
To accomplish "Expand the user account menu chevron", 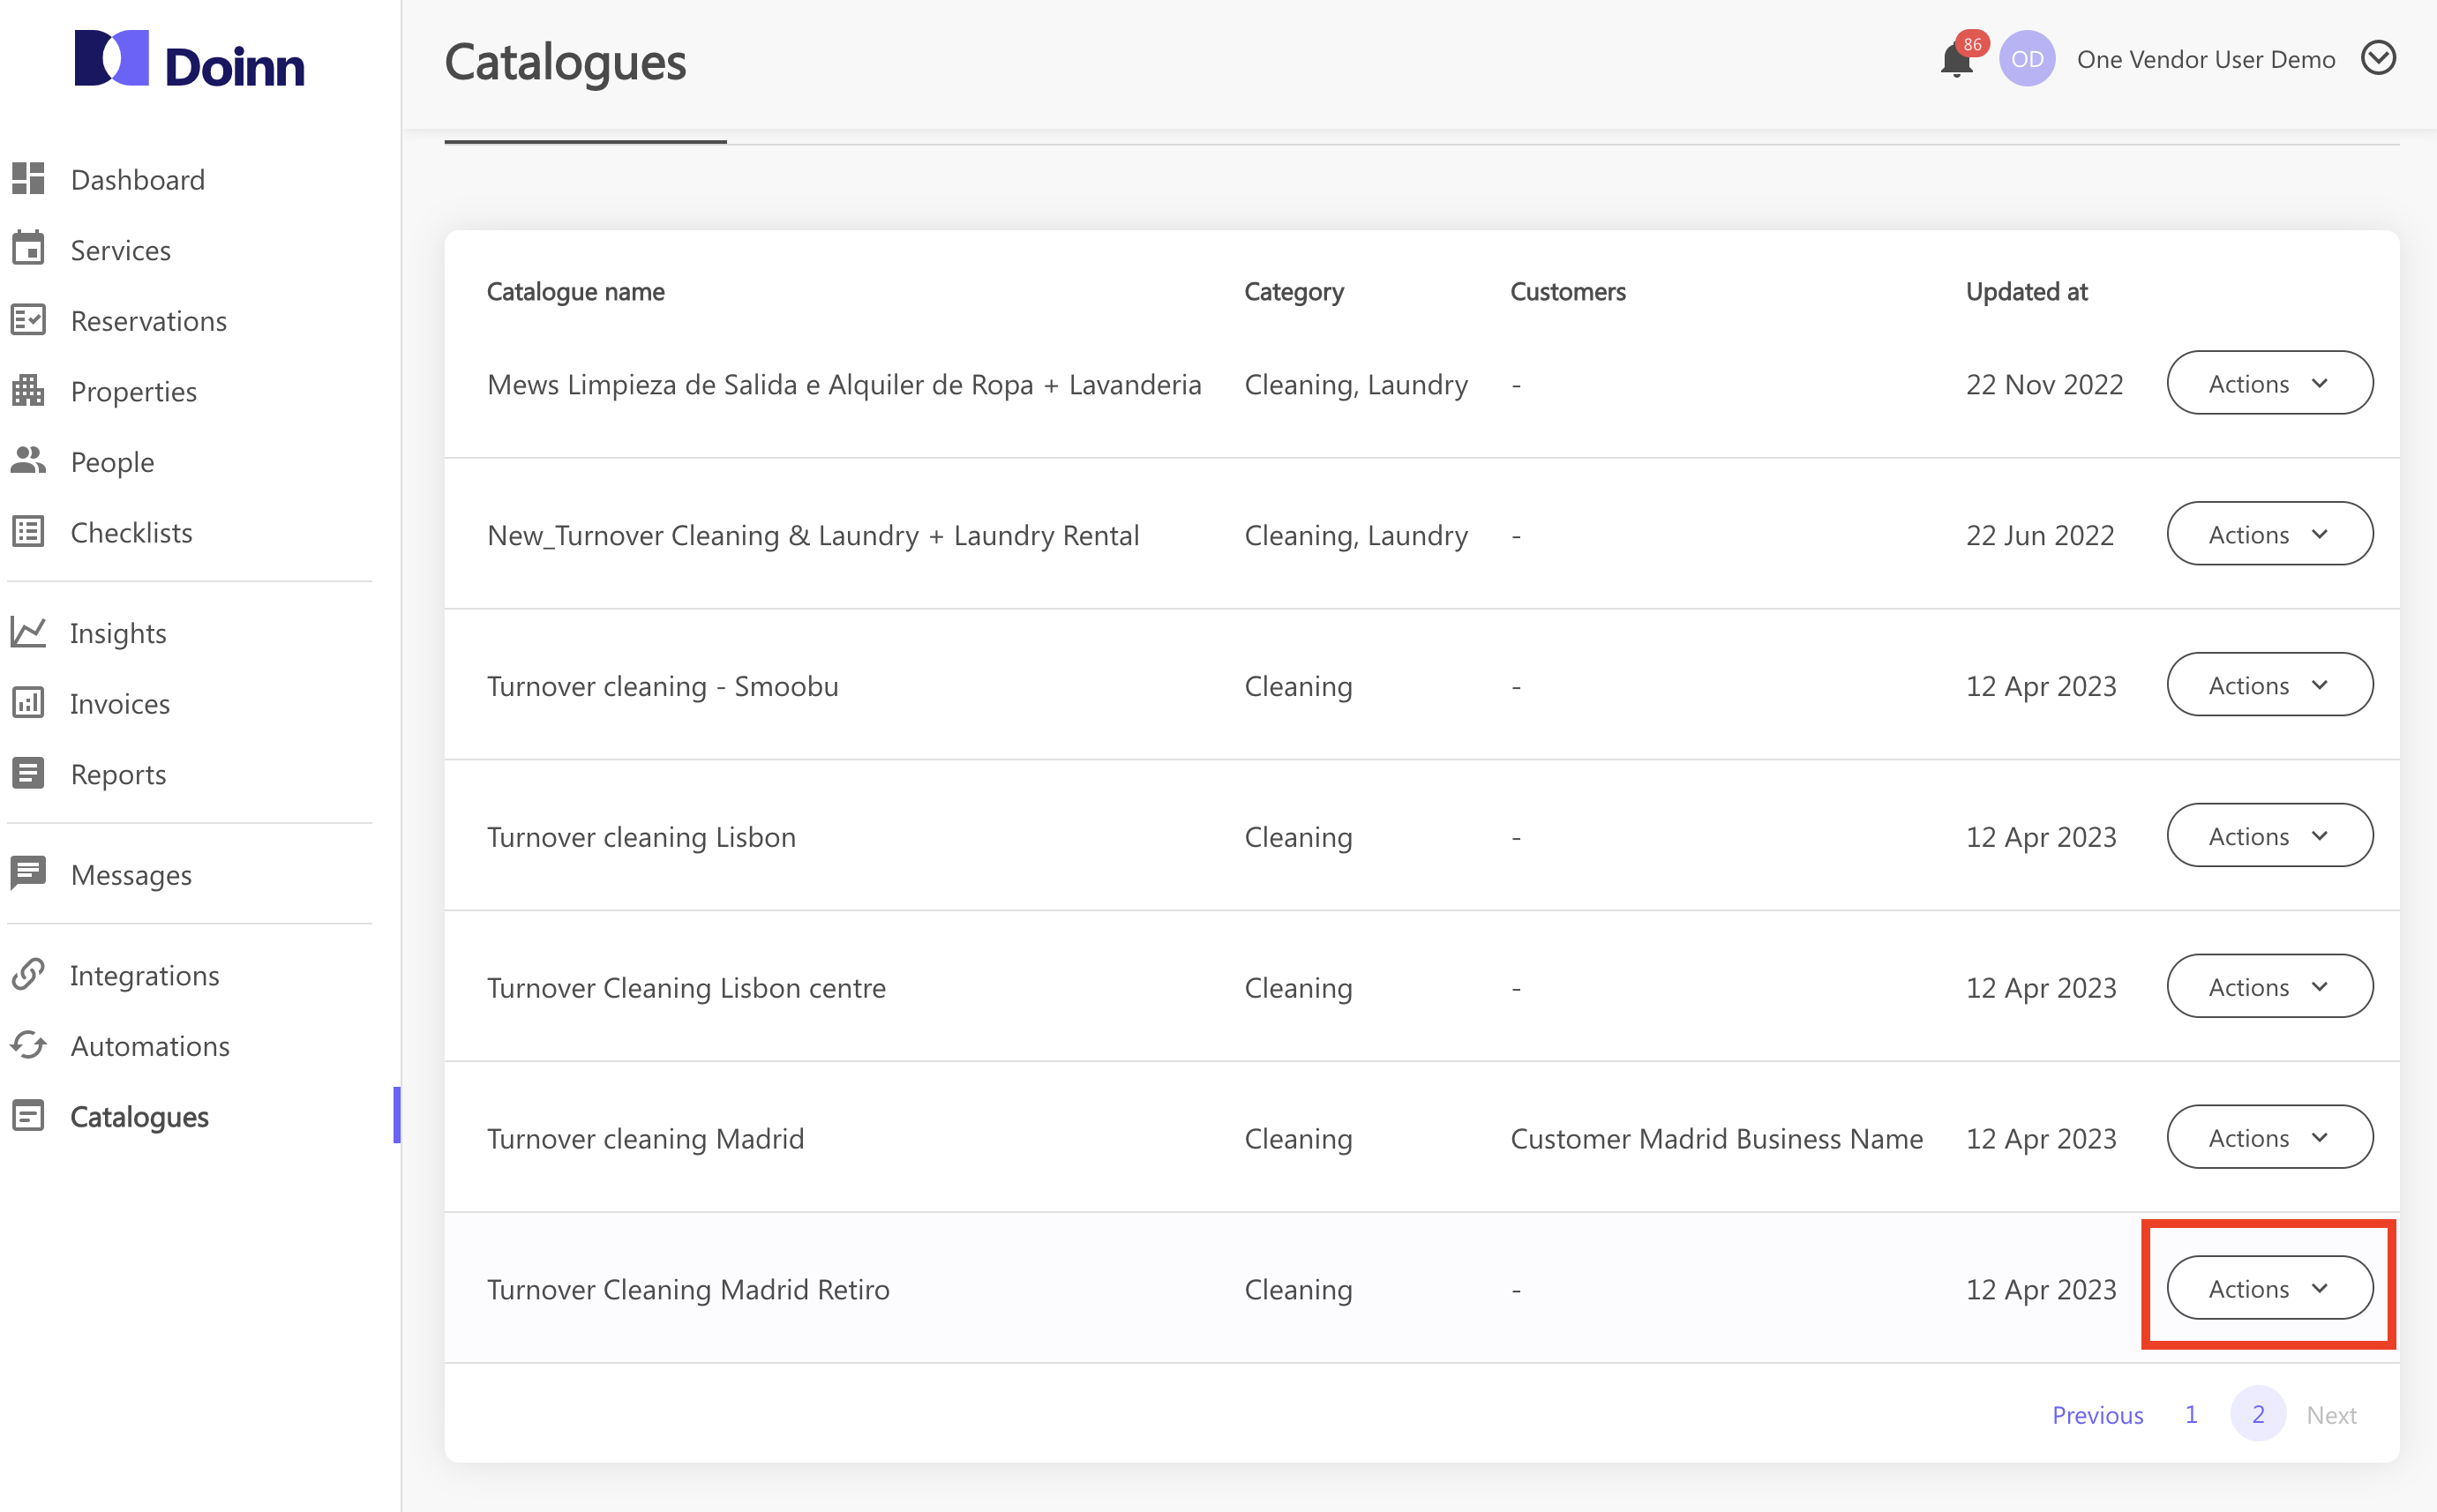I will coord(2378,58).
